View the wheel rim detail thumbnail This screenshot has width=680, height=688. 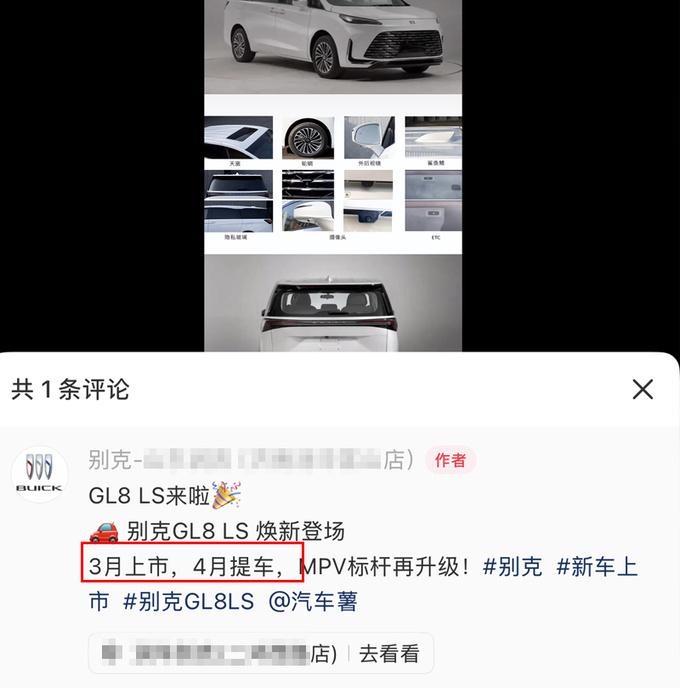click(308, 138)
